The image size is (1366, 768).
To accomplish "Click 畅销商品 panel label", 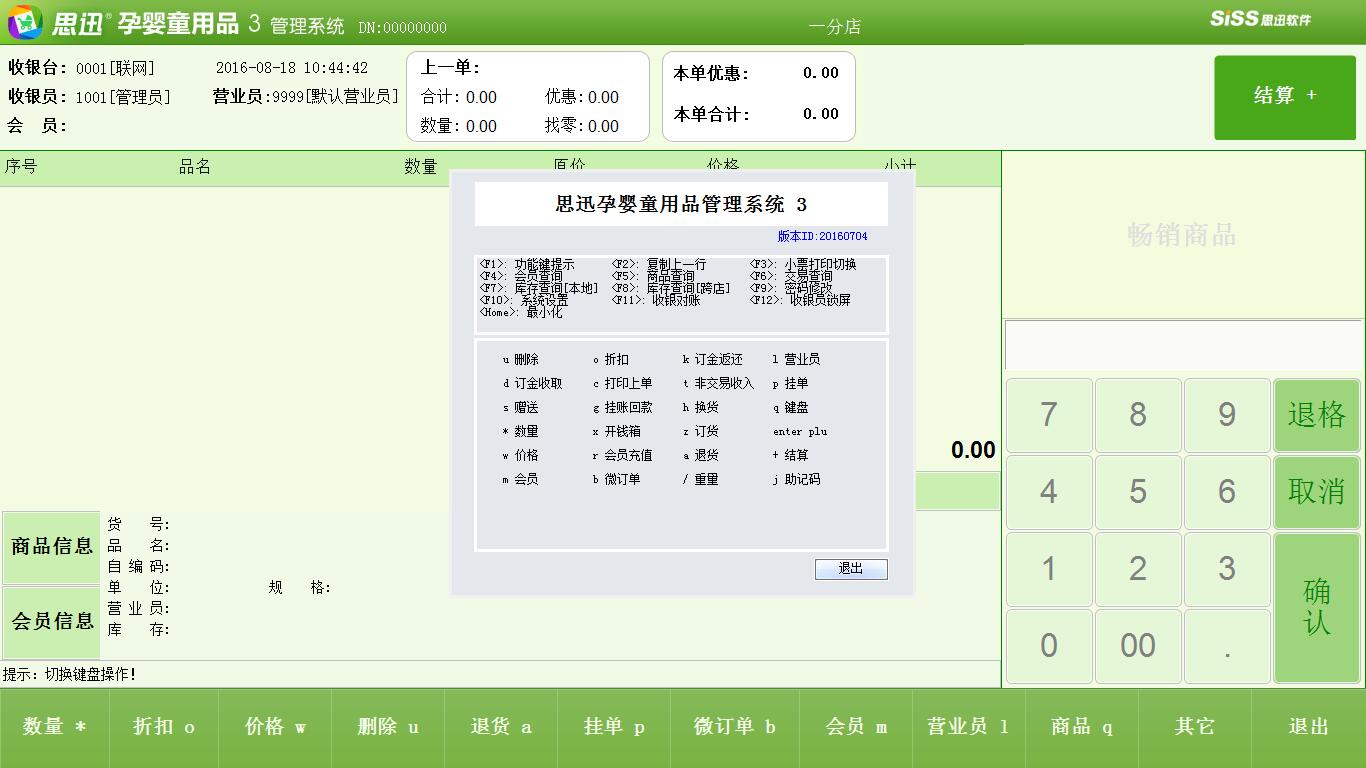I will click(x=1182, y=235).
